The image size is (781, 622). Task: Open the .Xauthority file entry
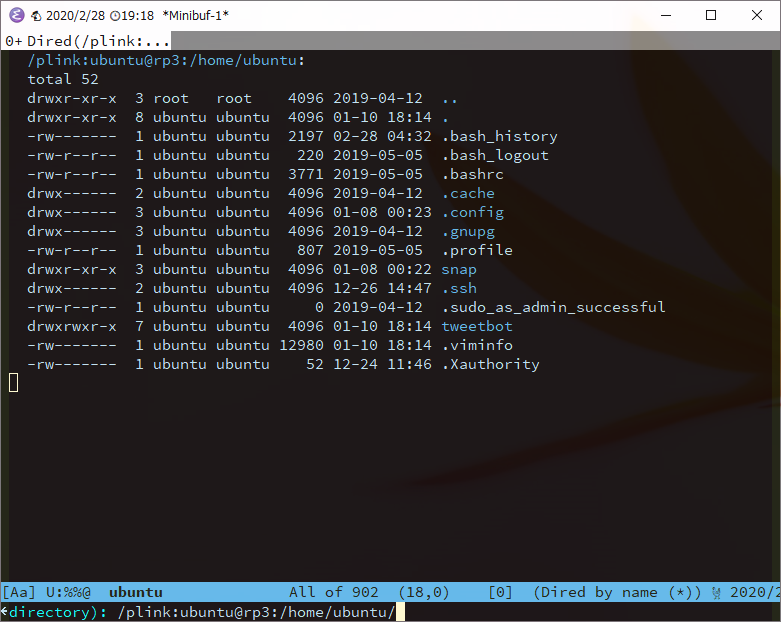[x=491, y=365]
